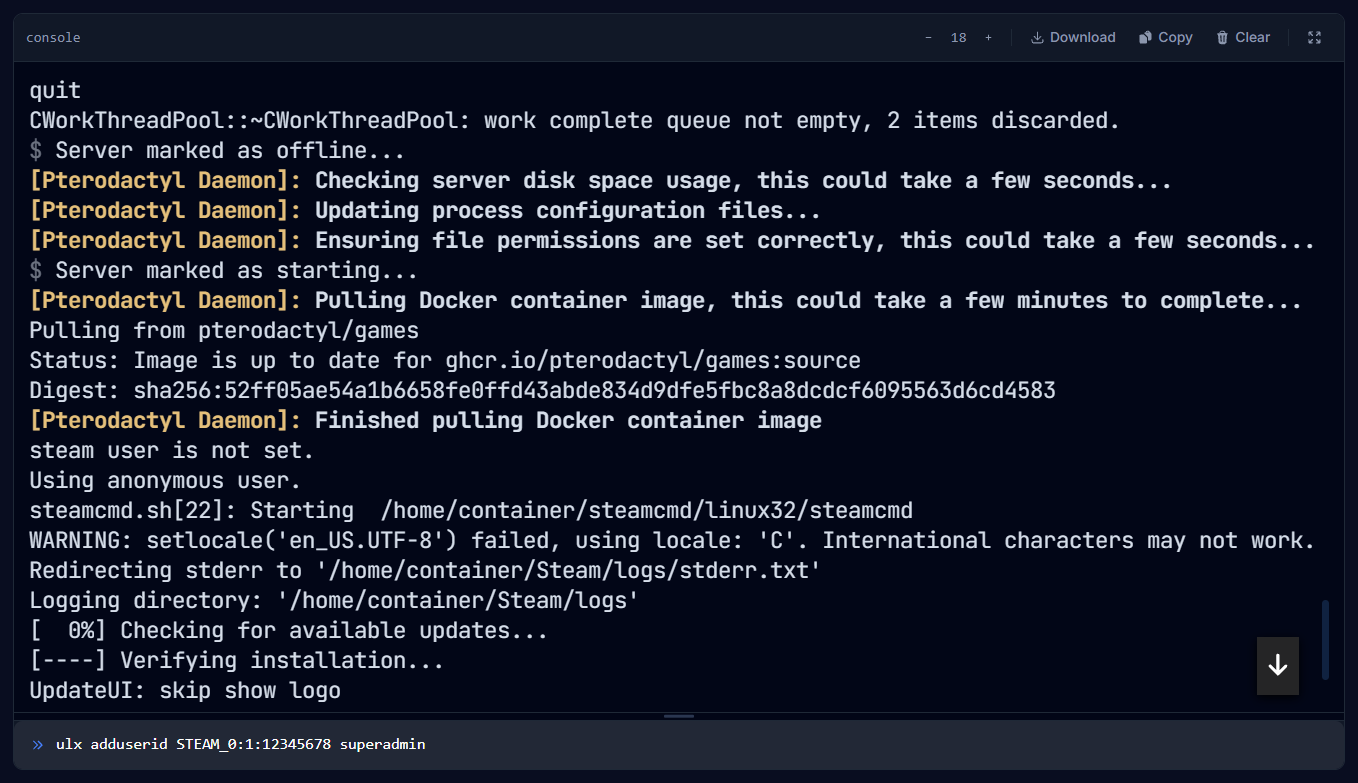Increase console font size with plus
This screenshot has width=1358, height=783.
pyautogui.click(x=988, y=37)
